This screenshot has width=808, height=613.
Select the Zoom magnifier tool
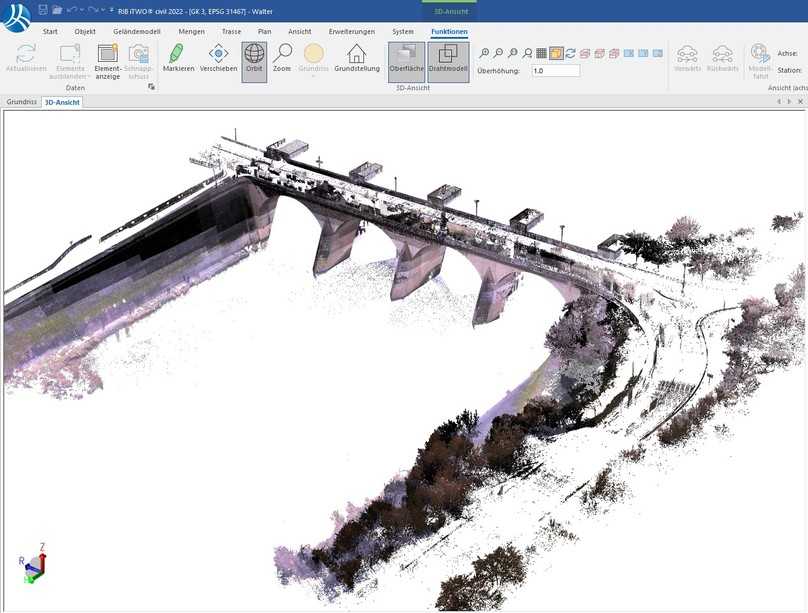click(282, 59)
